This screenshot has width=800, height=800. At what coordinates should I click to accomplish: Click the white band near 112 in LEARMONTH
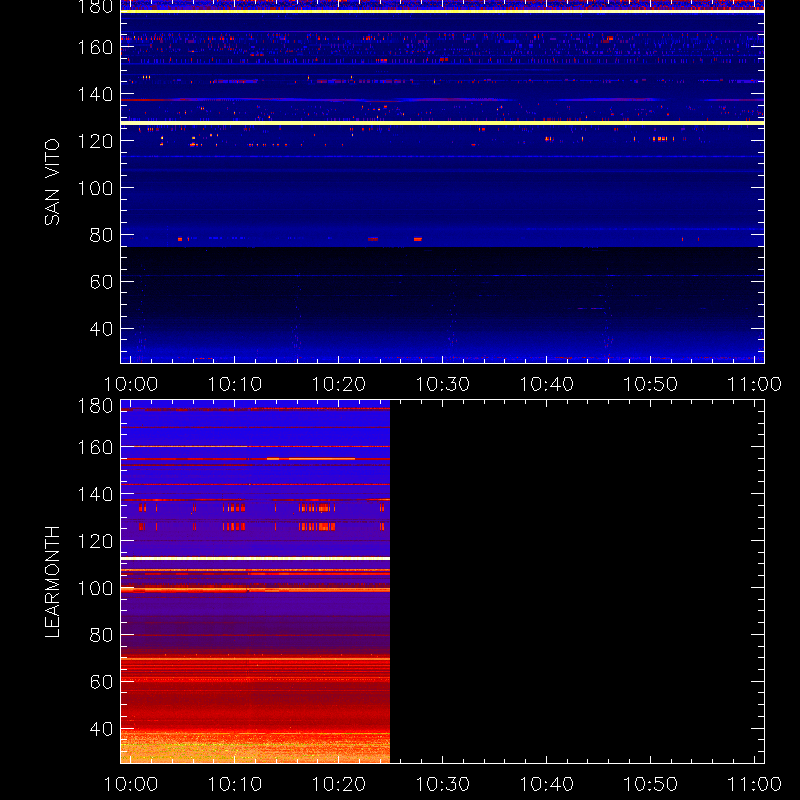click(255, 559)
